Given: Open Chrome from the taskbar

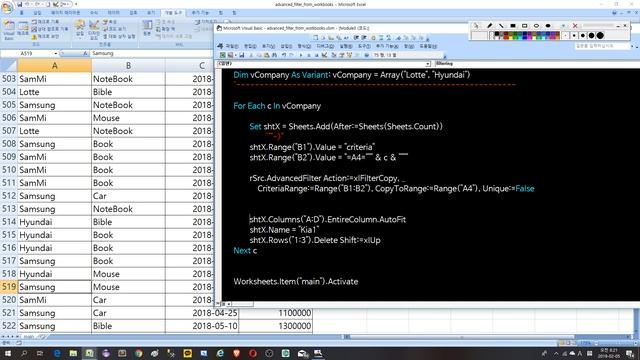Looking at the screenshot, I should tap(138, 353).
